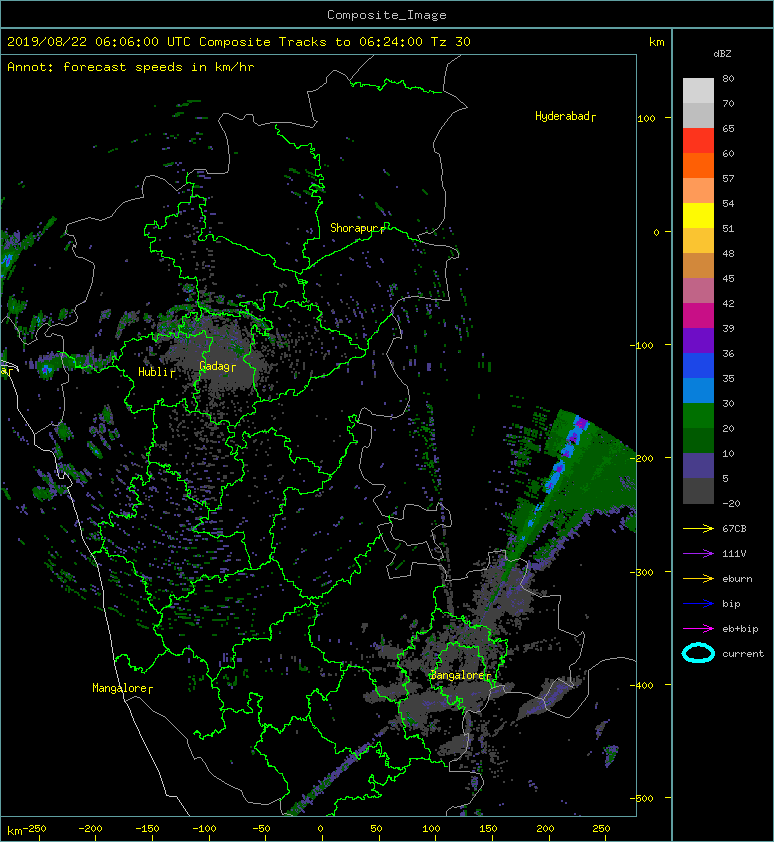
Task: Select the 57 dBZ scale value
Action: [728, 178]
